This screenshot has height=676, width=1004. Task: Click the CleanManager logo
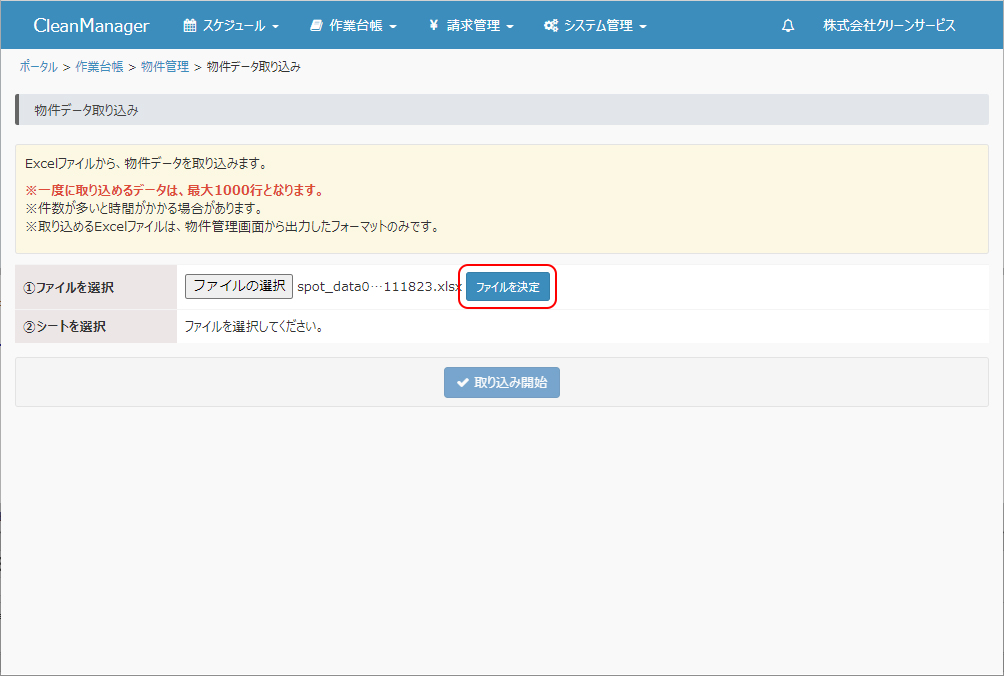[x=91, y=26]
